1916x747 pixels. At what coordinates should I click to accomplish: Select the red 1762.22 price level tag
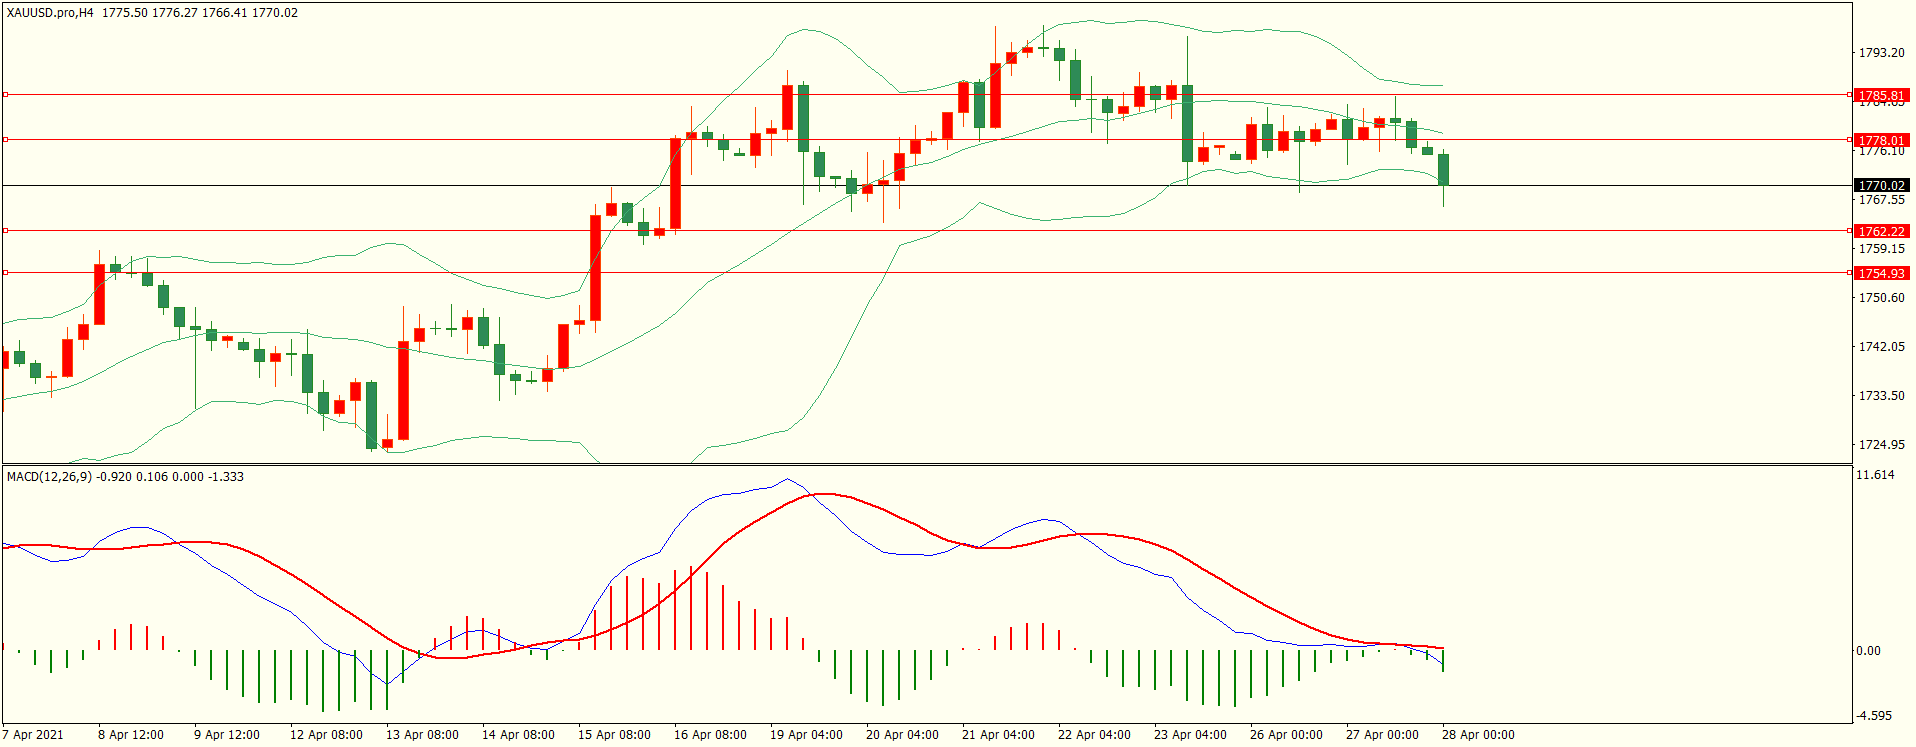click(1882, 232)
